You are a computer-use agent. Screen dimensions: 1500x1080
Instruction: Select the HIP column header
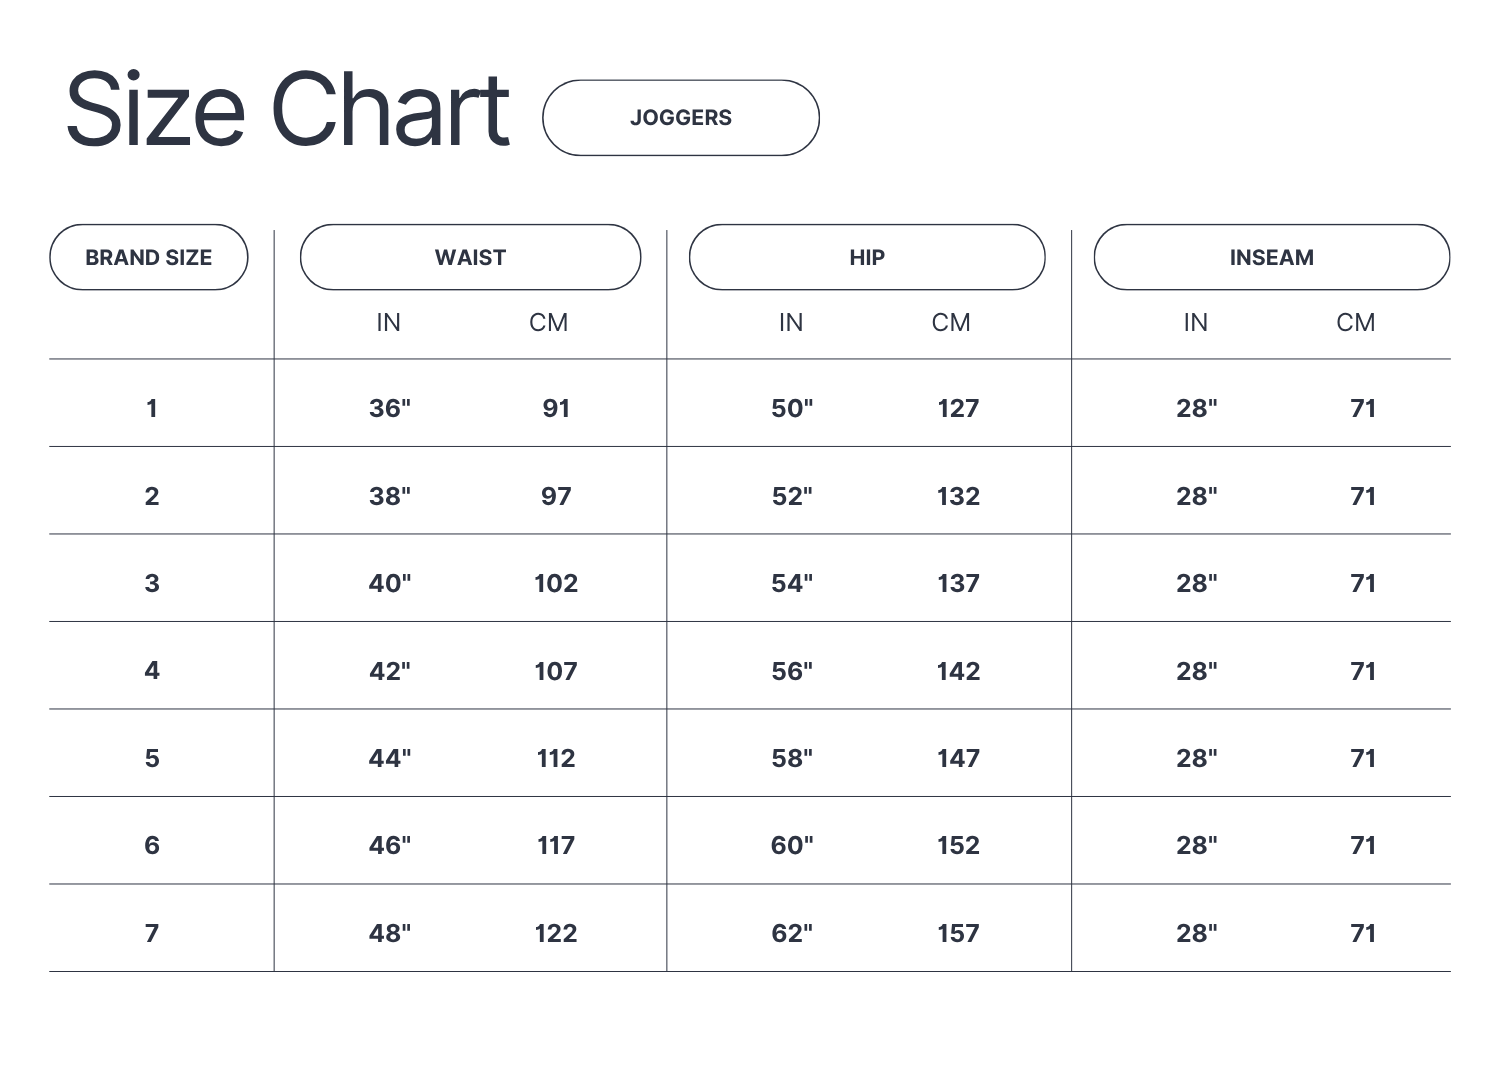[866, 258]
